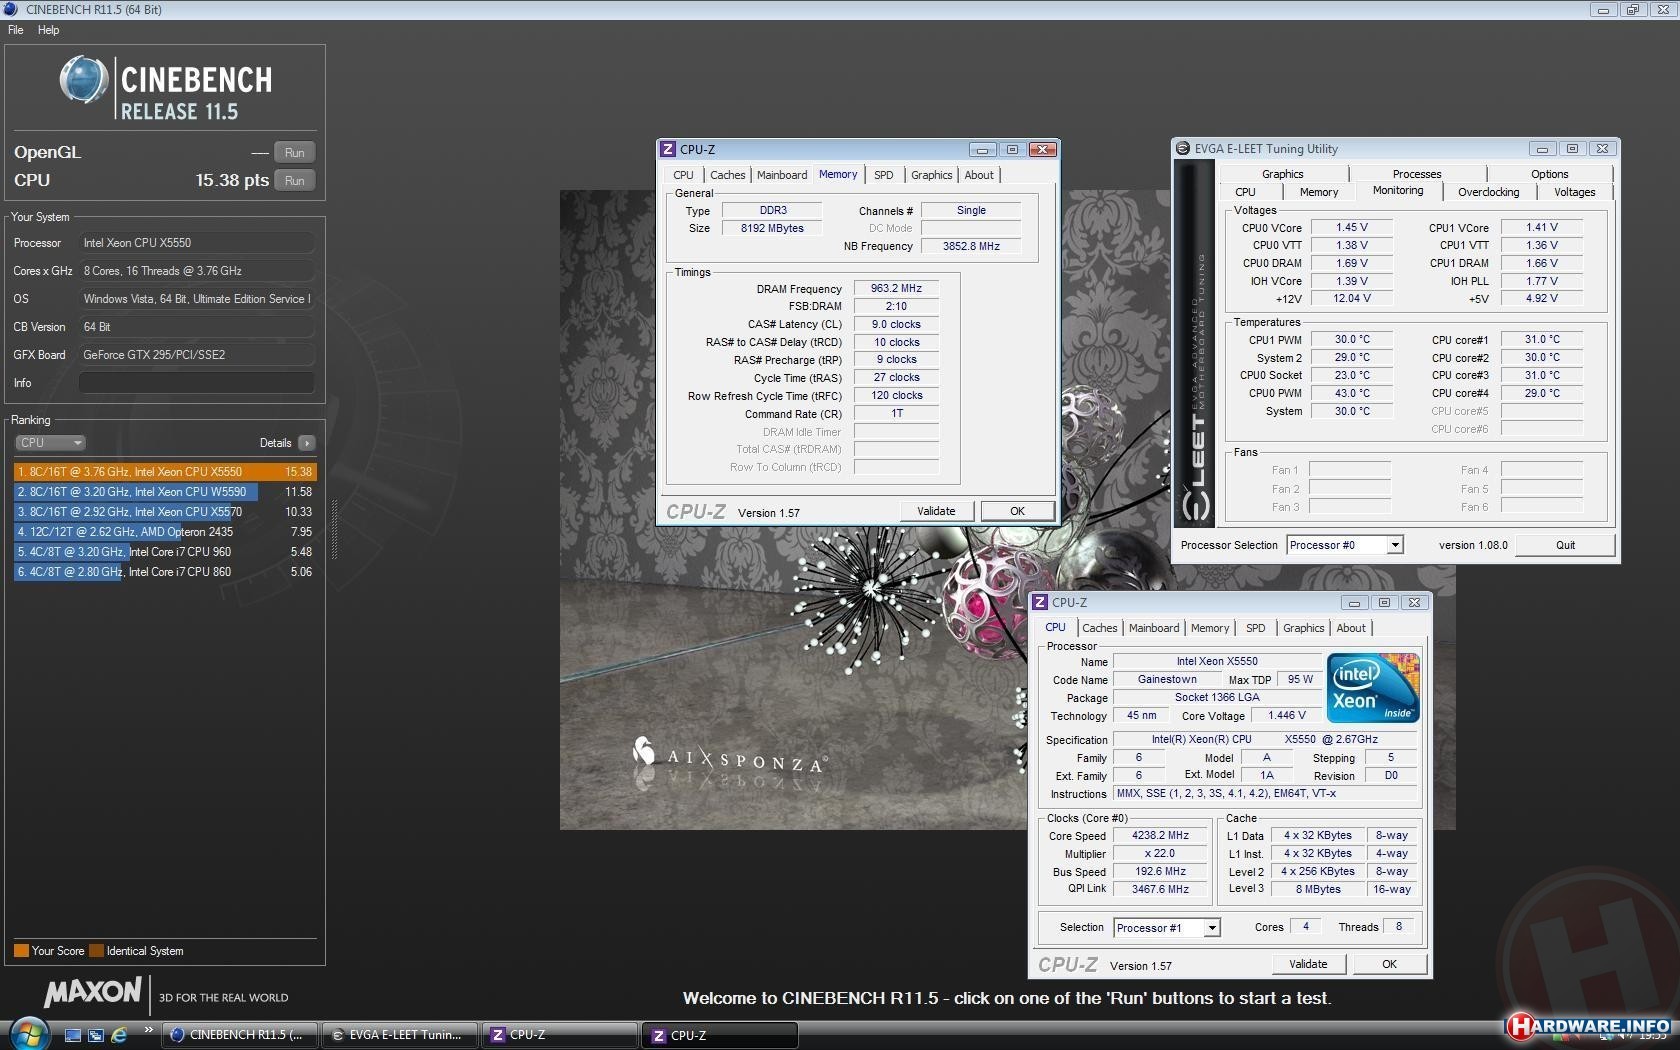Click Validate in CPU-Z processor window

coord(1308,964)
